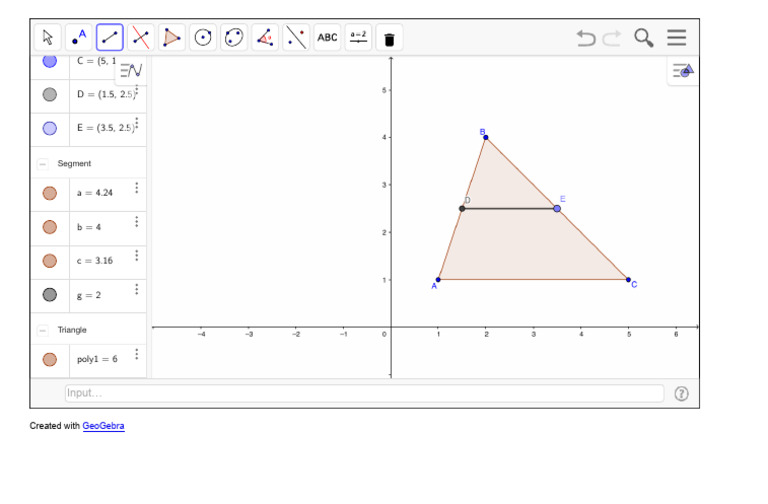Screen dimensions: 768x504
Task: Open options menu for segment b
Action: 137,222
